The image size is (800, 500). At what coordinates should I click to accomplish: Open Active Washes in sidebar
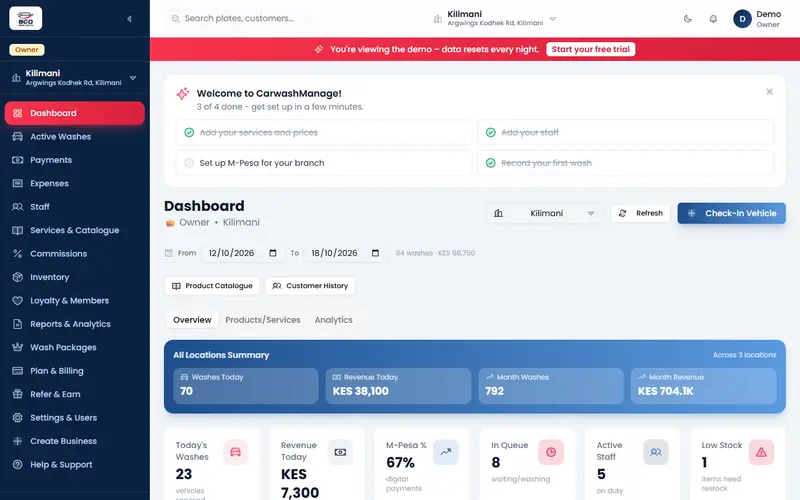click(74, 137)
